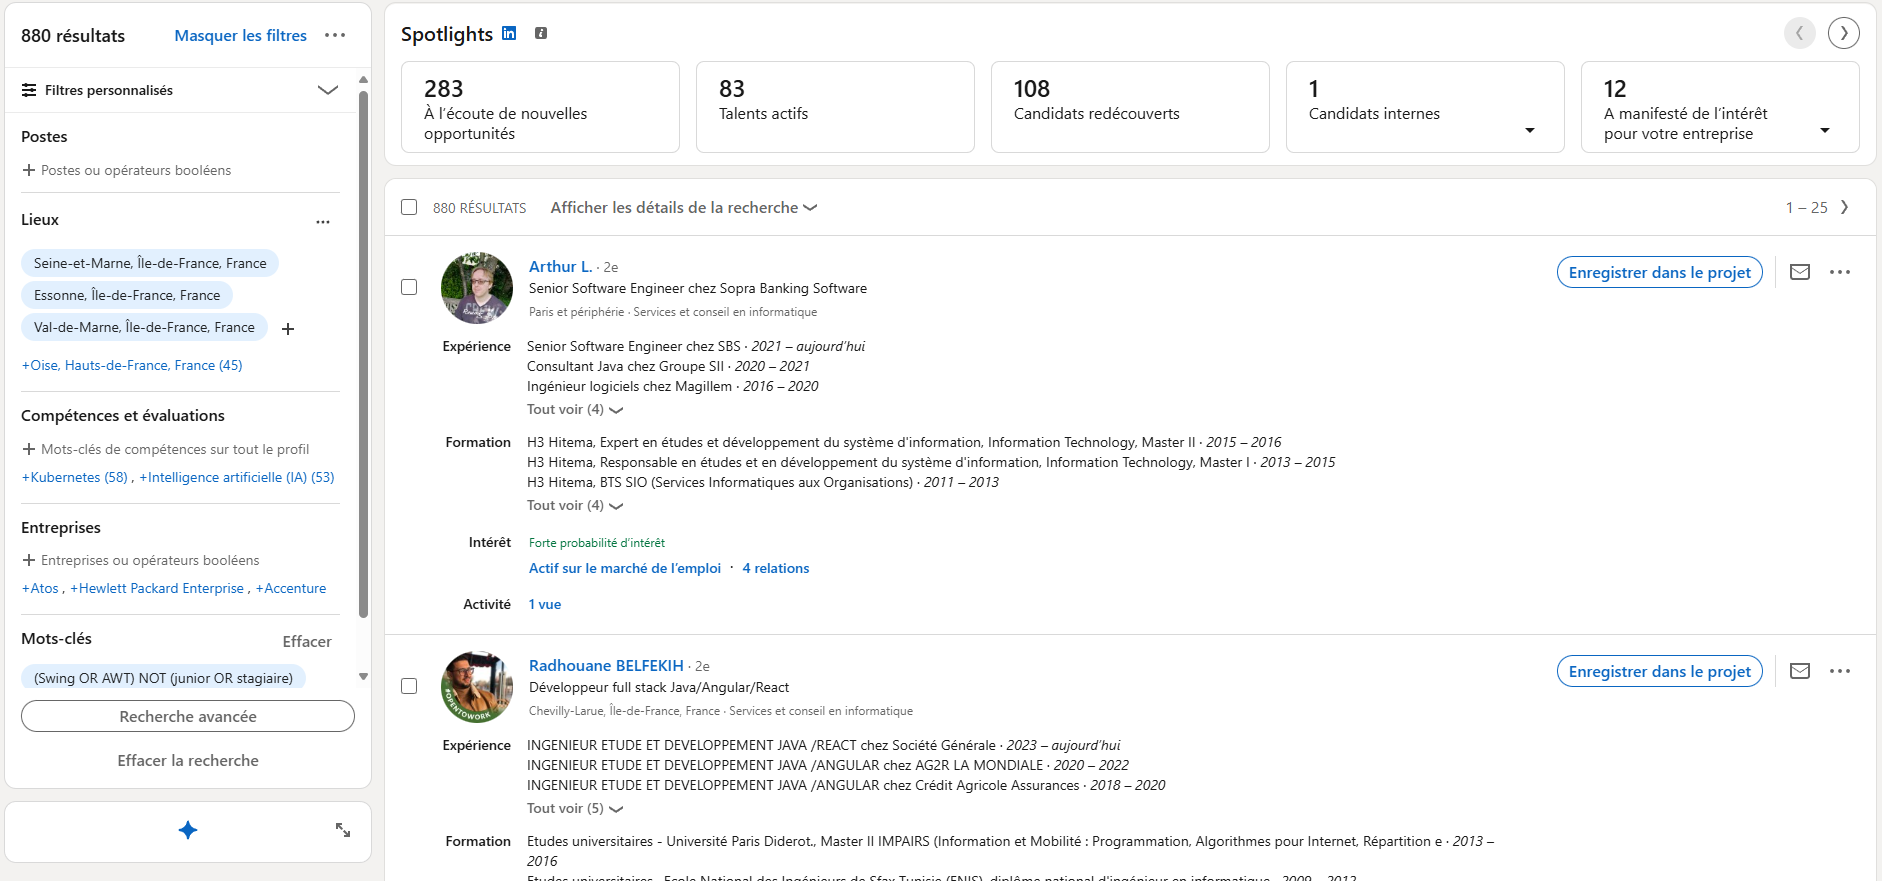Click the LinkedIn logo next to Spotlights

[509, 33]
